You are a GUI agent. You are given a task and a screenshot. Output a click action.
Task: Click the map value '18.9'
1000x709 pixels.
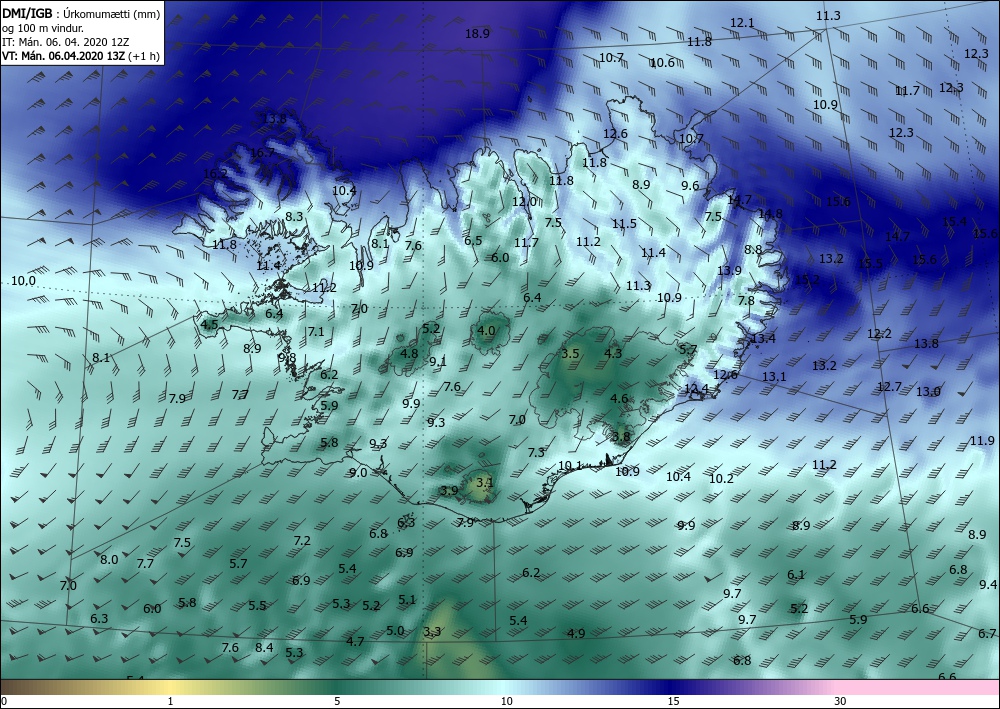(x=477, y=34)
